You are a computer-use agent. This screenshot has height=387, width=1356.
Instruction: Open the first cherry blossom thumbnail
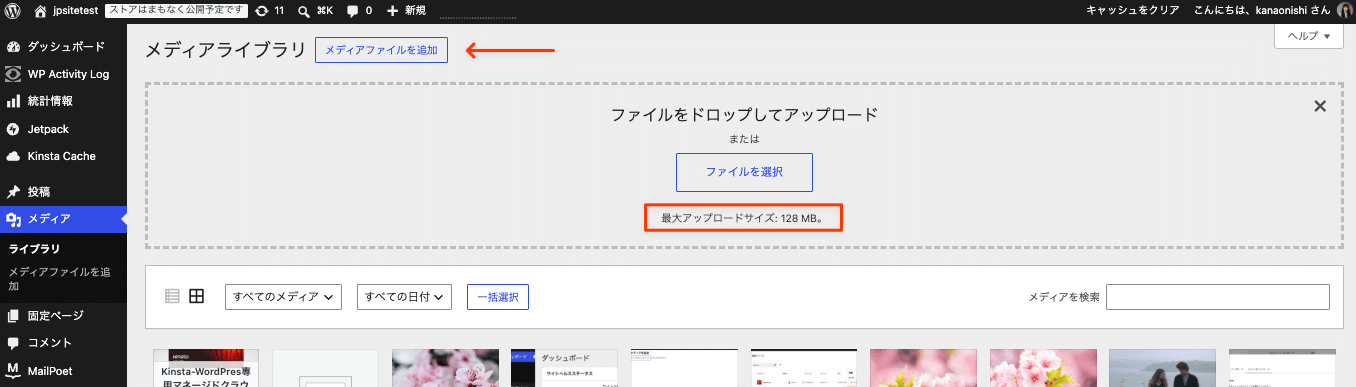pyautogui.click(x=444, y=368)
